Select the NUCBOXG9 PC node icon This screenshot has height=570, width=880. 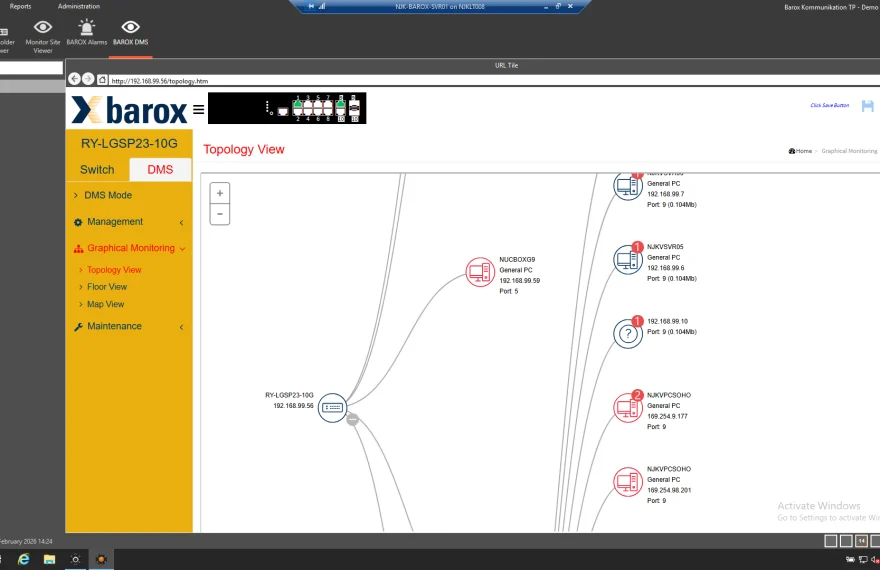(480, 272)
